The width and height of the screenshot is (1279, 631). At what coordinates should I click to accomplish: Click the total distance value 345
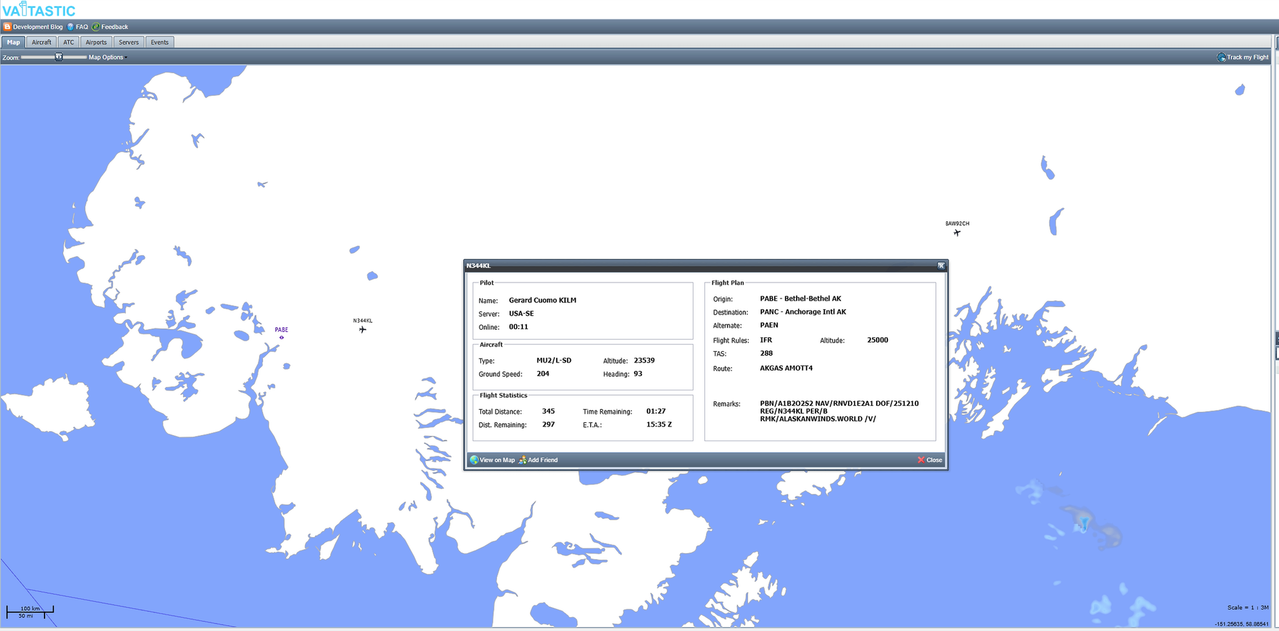tap(548, 411)
